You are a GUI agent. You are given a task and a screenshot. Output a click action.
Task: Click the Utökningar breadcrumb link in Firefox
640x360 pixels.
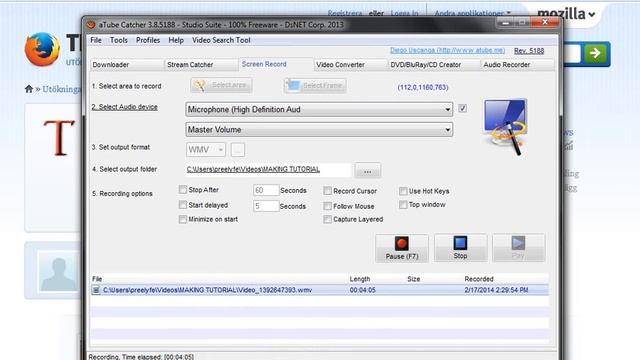61,89
